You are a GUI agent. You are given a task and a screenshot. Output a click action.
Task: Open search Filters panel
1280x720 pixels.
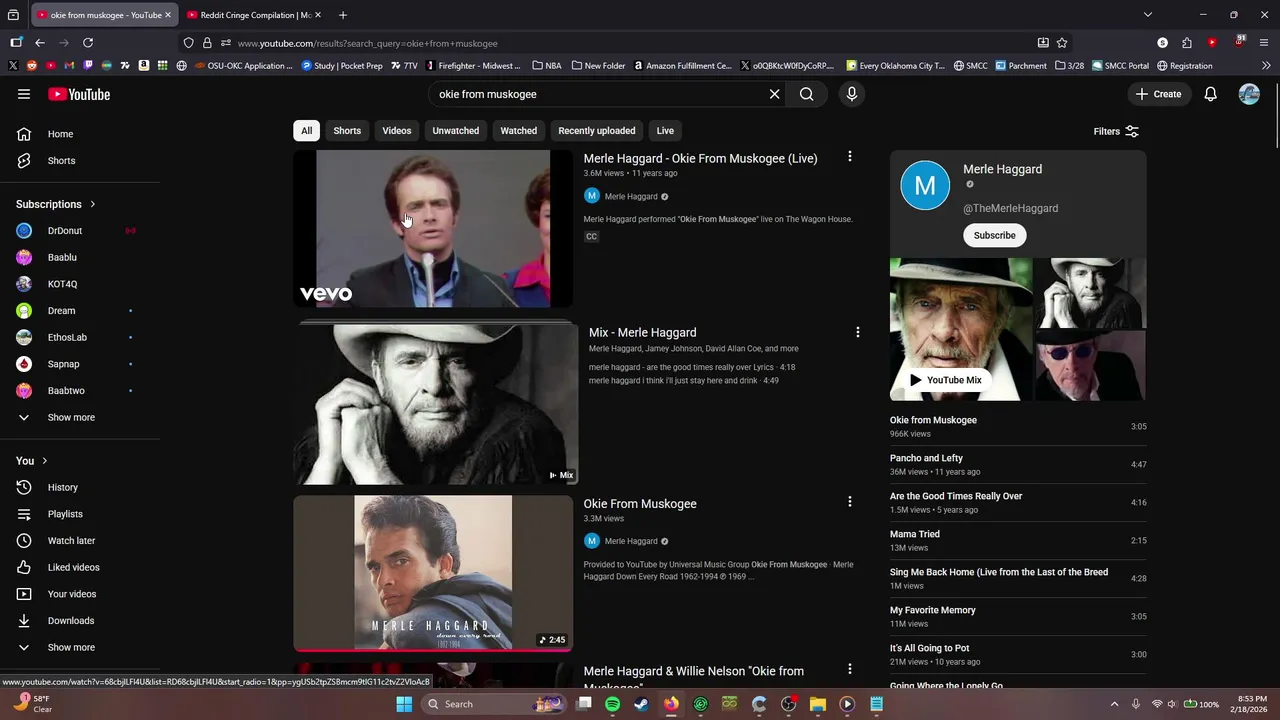1116,131
